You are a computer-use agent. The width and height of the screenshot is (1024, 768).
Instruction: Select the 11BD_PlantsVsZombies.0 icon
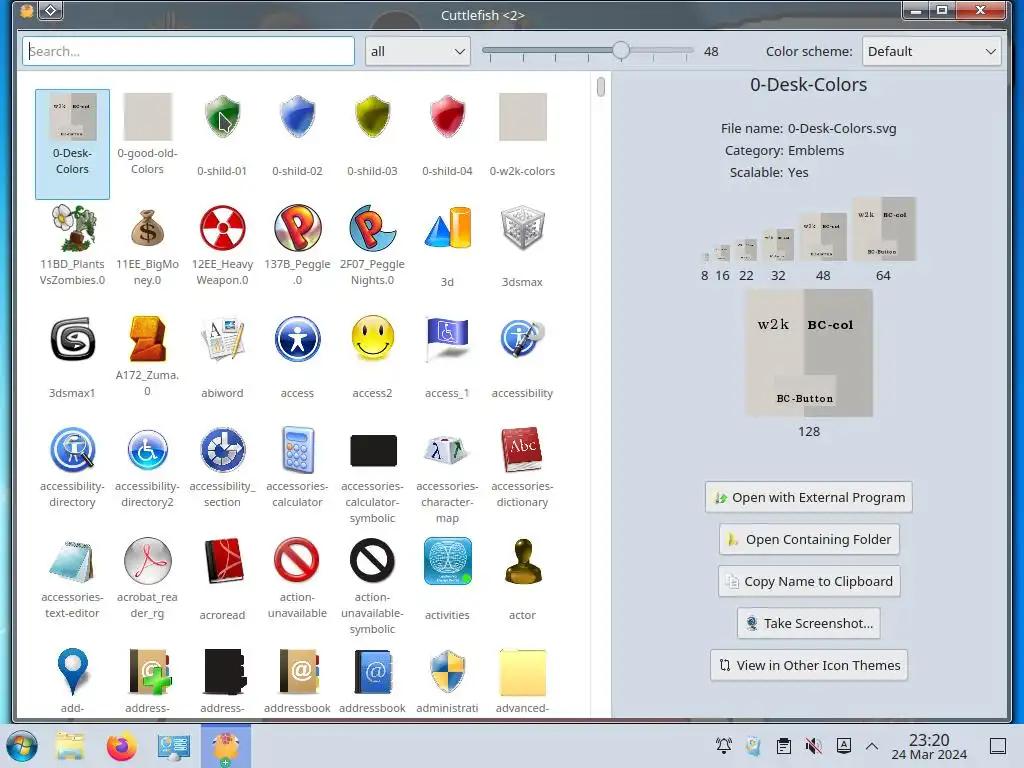(x=72, y=228)
